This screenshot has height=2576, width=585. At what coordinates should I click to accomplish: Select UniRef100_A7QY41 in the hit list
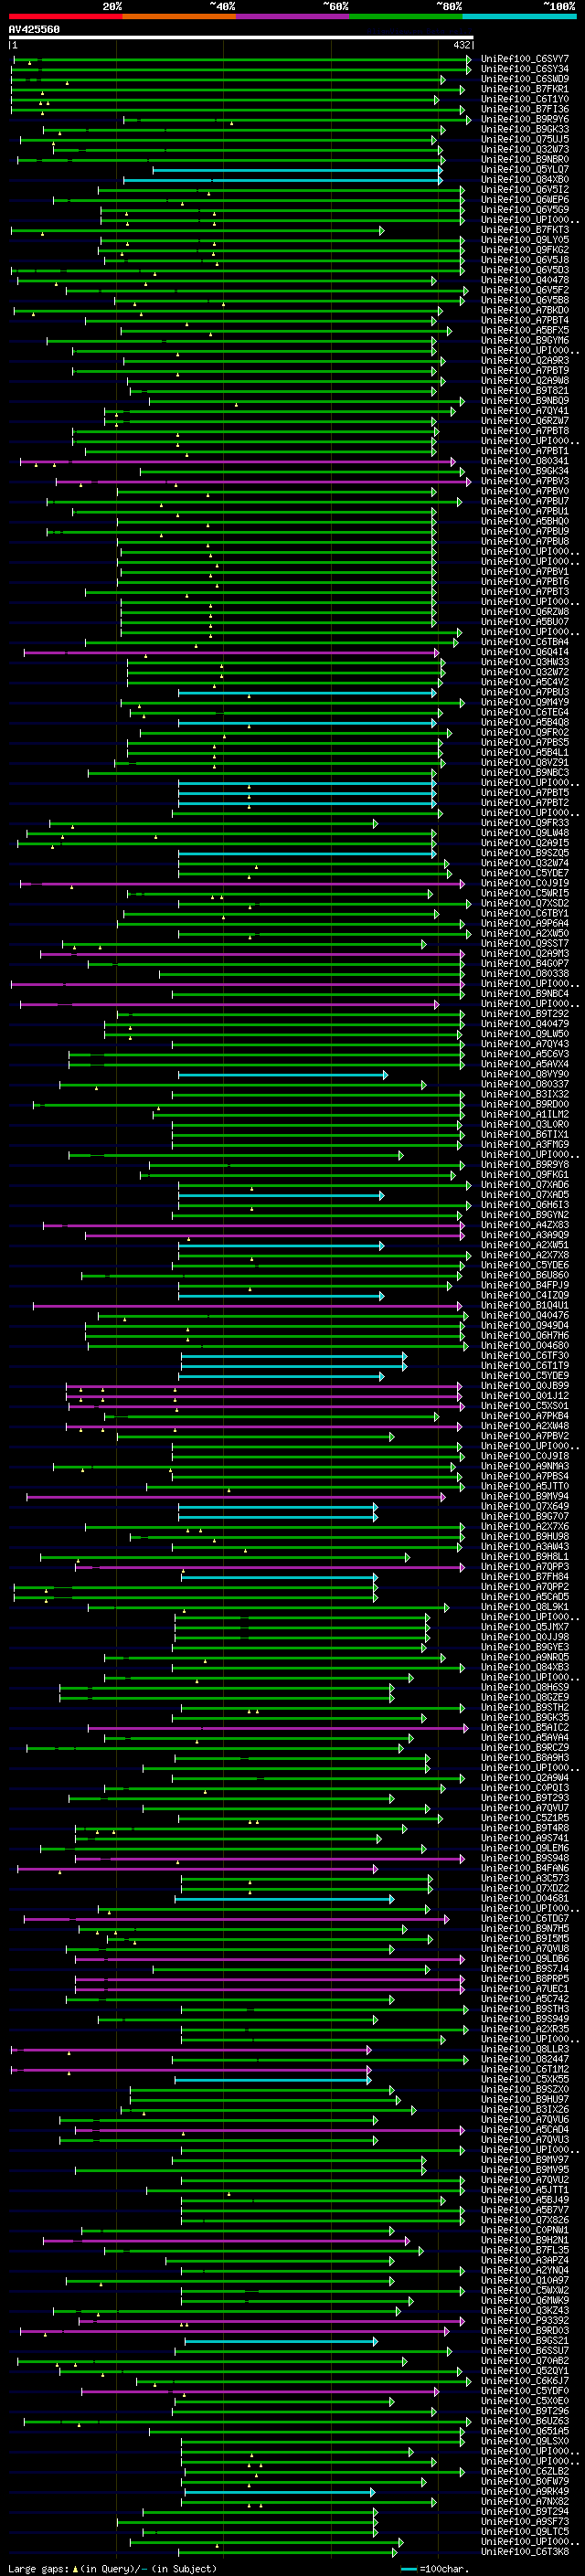coord(525,411)
